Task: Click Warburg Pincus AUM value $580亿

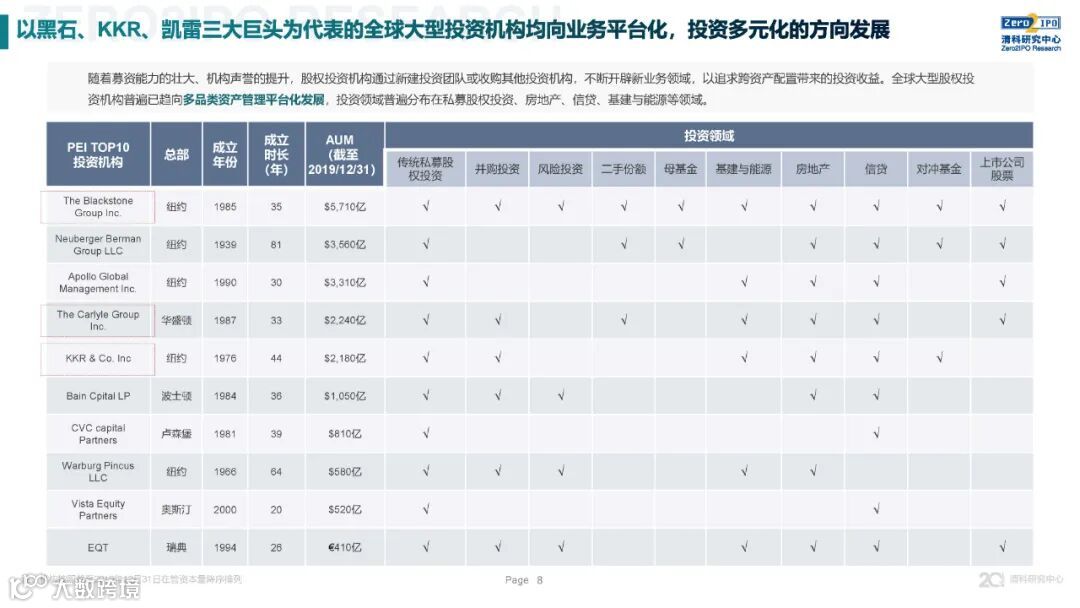Action: 345,472
